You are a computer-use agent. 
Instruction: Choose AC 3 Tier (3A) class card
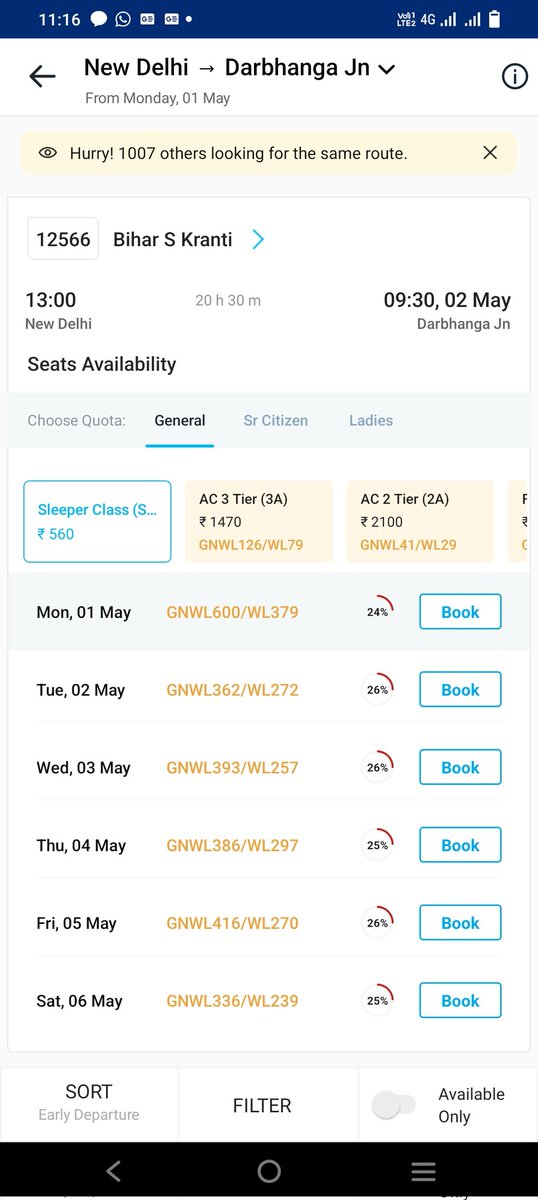[259, 521]
